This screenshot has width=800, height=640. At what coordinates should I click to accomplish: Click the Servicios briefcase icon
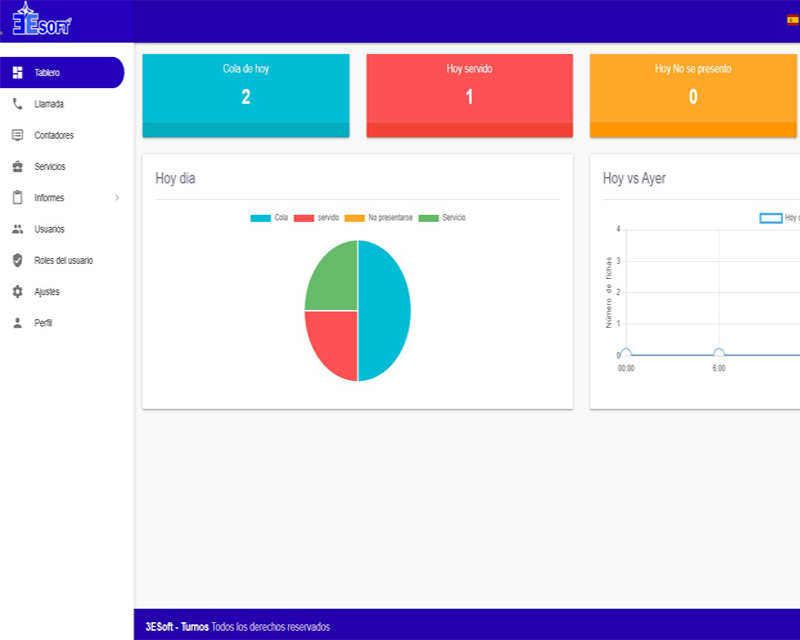[17, 166]
